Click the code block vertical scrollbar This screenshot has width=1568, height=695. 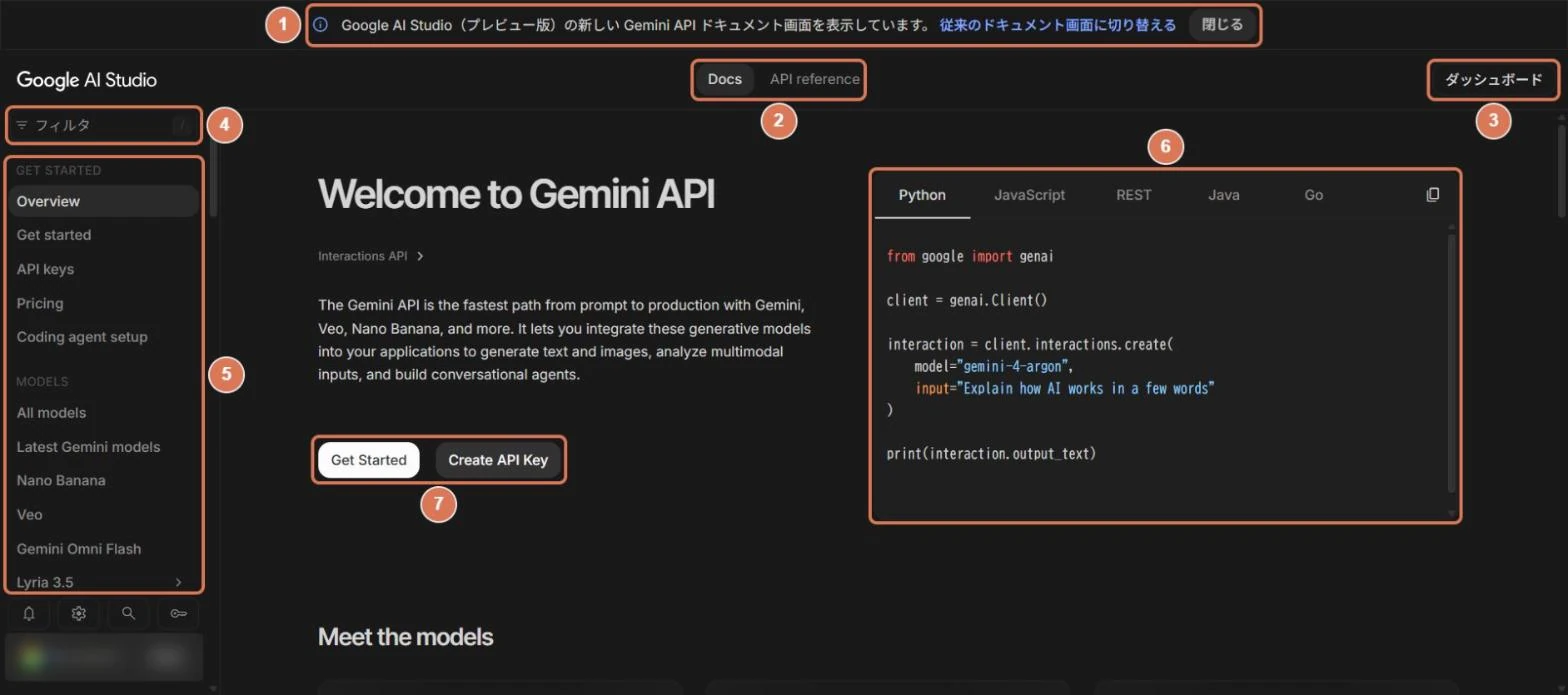click(1452, 363)
